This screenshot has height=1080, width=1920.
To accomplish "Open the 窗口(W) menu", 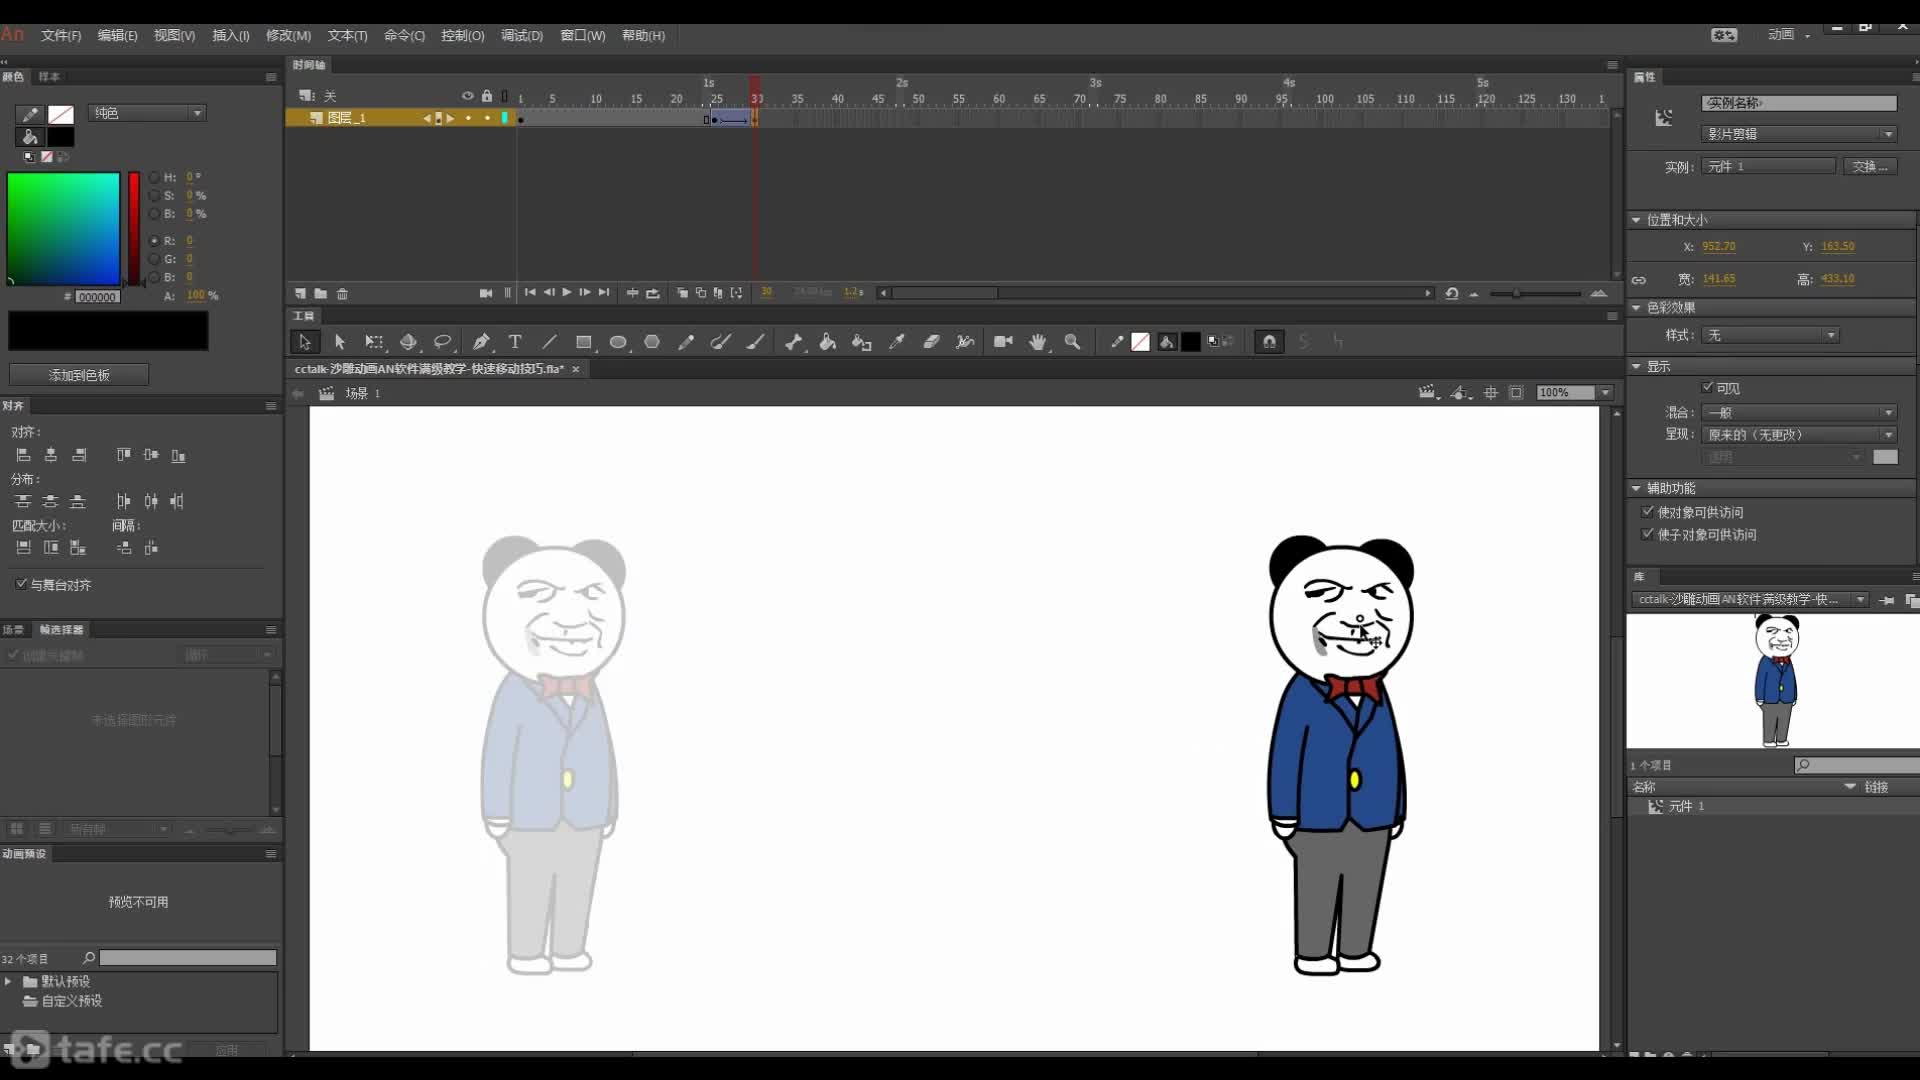I will pyautogui.click(x=583, y=35).
